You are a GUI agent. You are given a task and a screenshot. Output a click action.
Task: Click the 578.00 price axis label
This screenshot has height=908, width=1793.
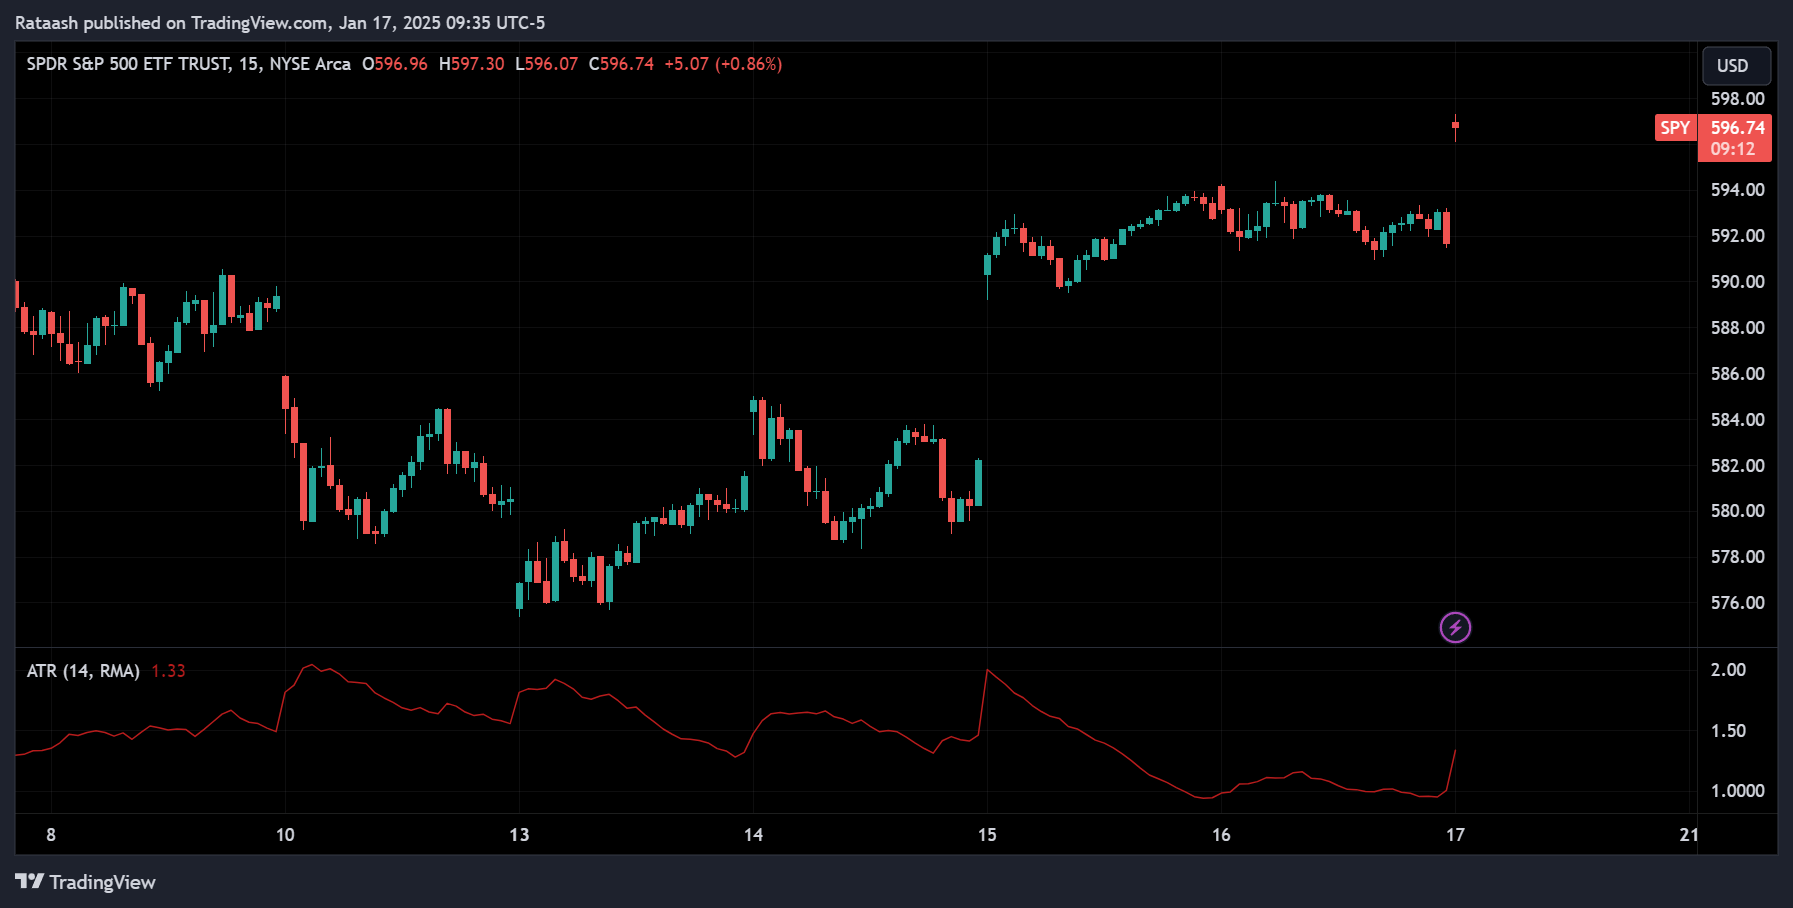(1737, 557)
